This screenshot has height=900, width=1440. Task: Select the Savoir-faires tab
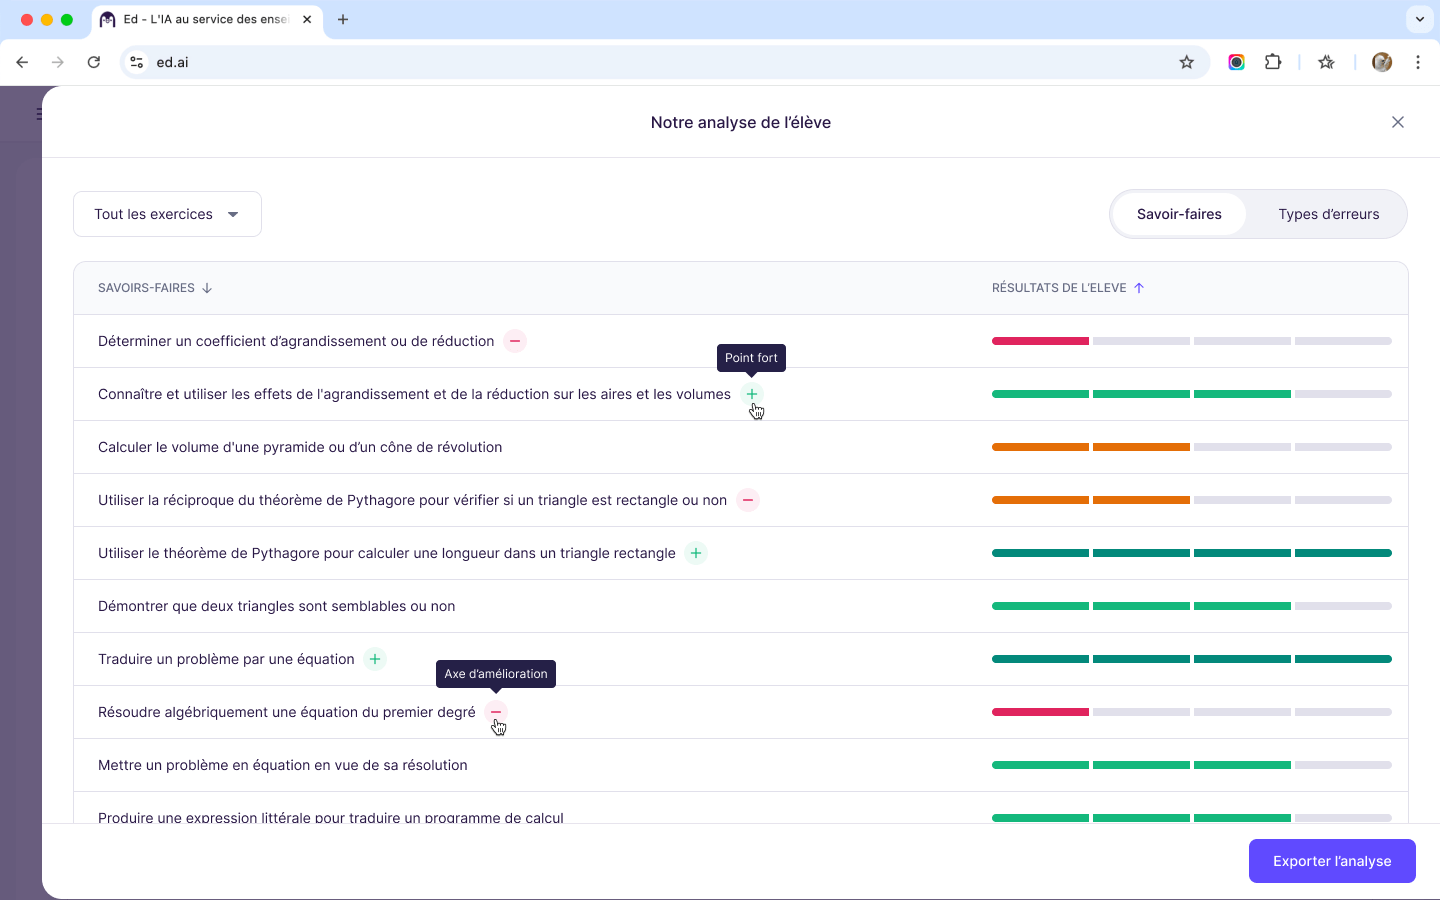coord(1179,214)
